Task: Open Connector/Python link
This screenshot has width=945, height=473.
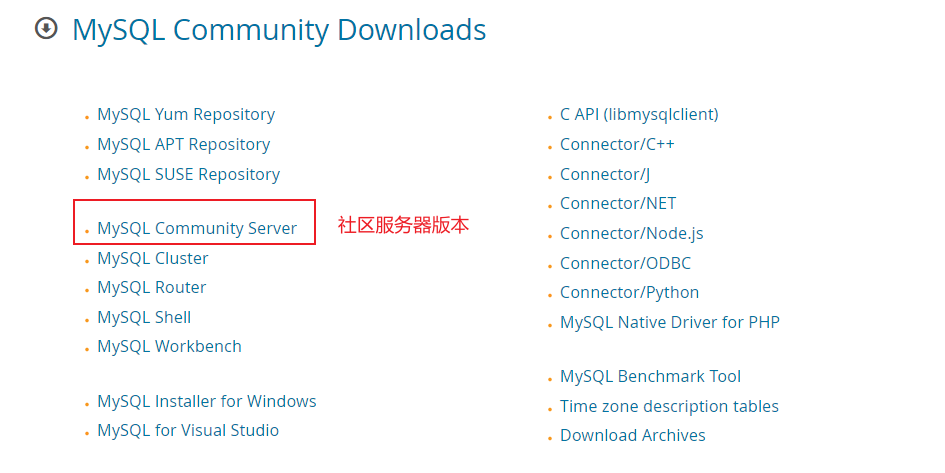Action: (630, 293)
